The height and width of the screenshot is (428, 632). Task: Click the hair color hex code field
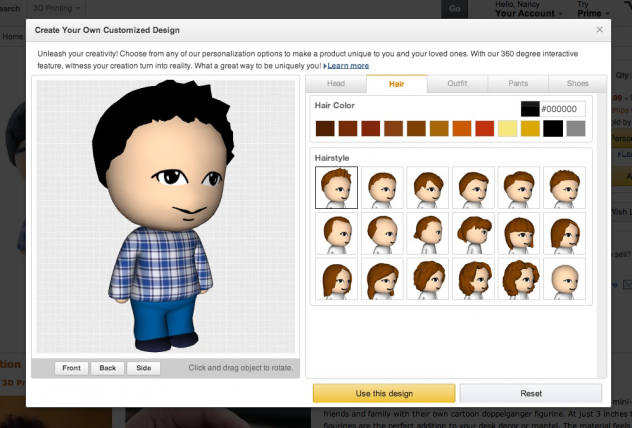[x=562, y=109]
